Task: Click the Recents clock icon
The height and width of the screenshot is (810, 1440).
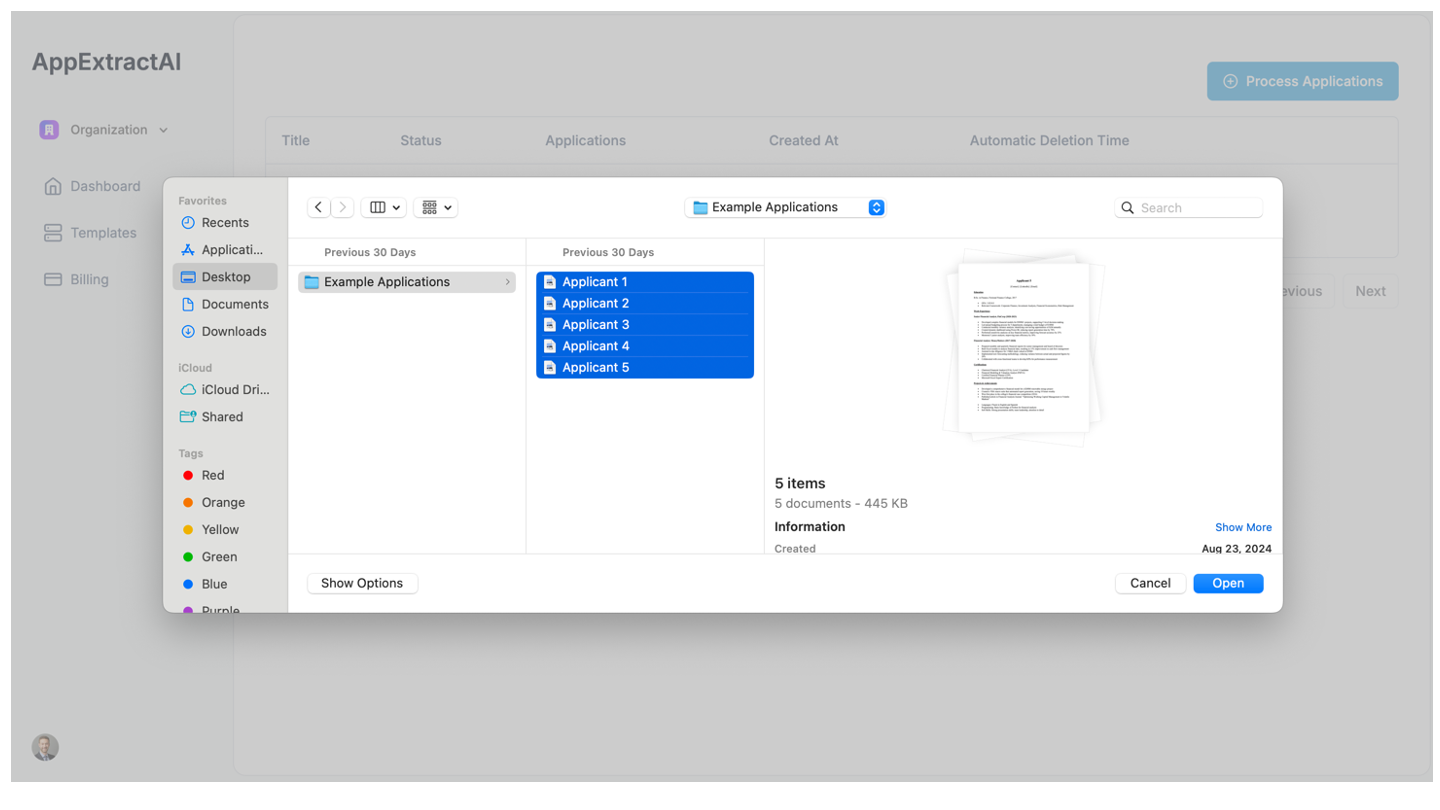Action: [x=188, y=223]
